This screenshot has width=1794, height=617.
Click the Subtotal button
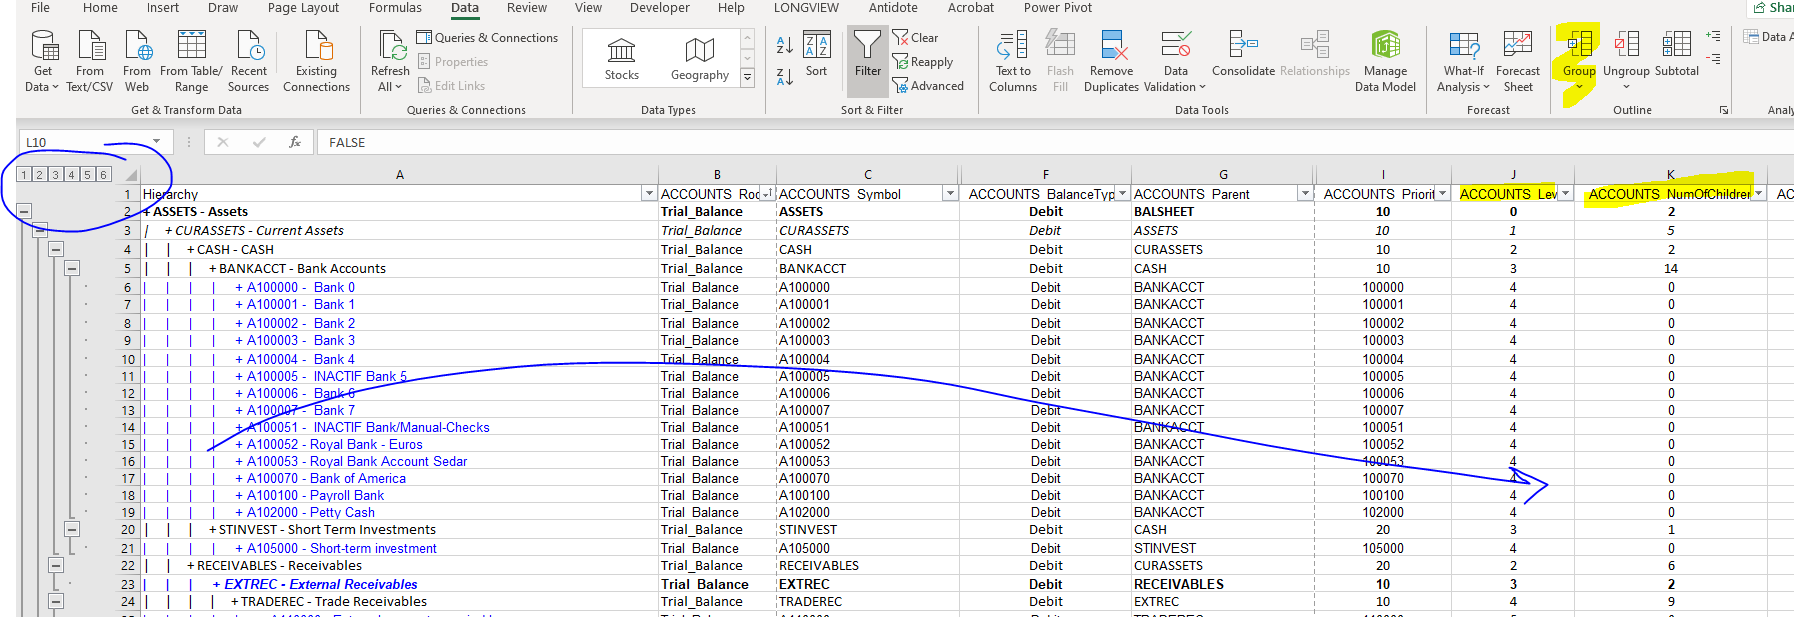click(x=1677, y=55)
